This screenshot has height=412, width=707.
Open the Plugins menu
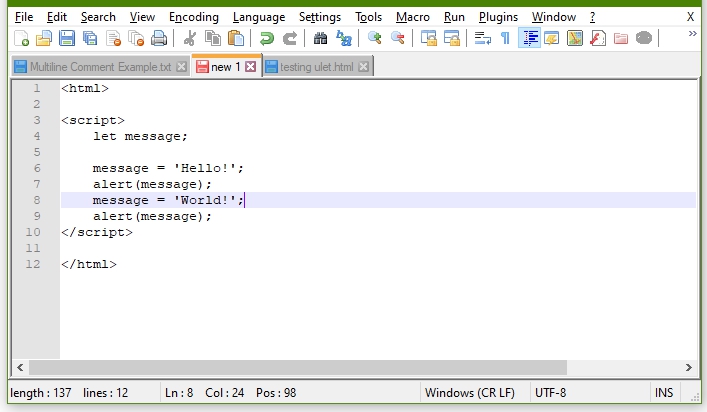(498, 17)
